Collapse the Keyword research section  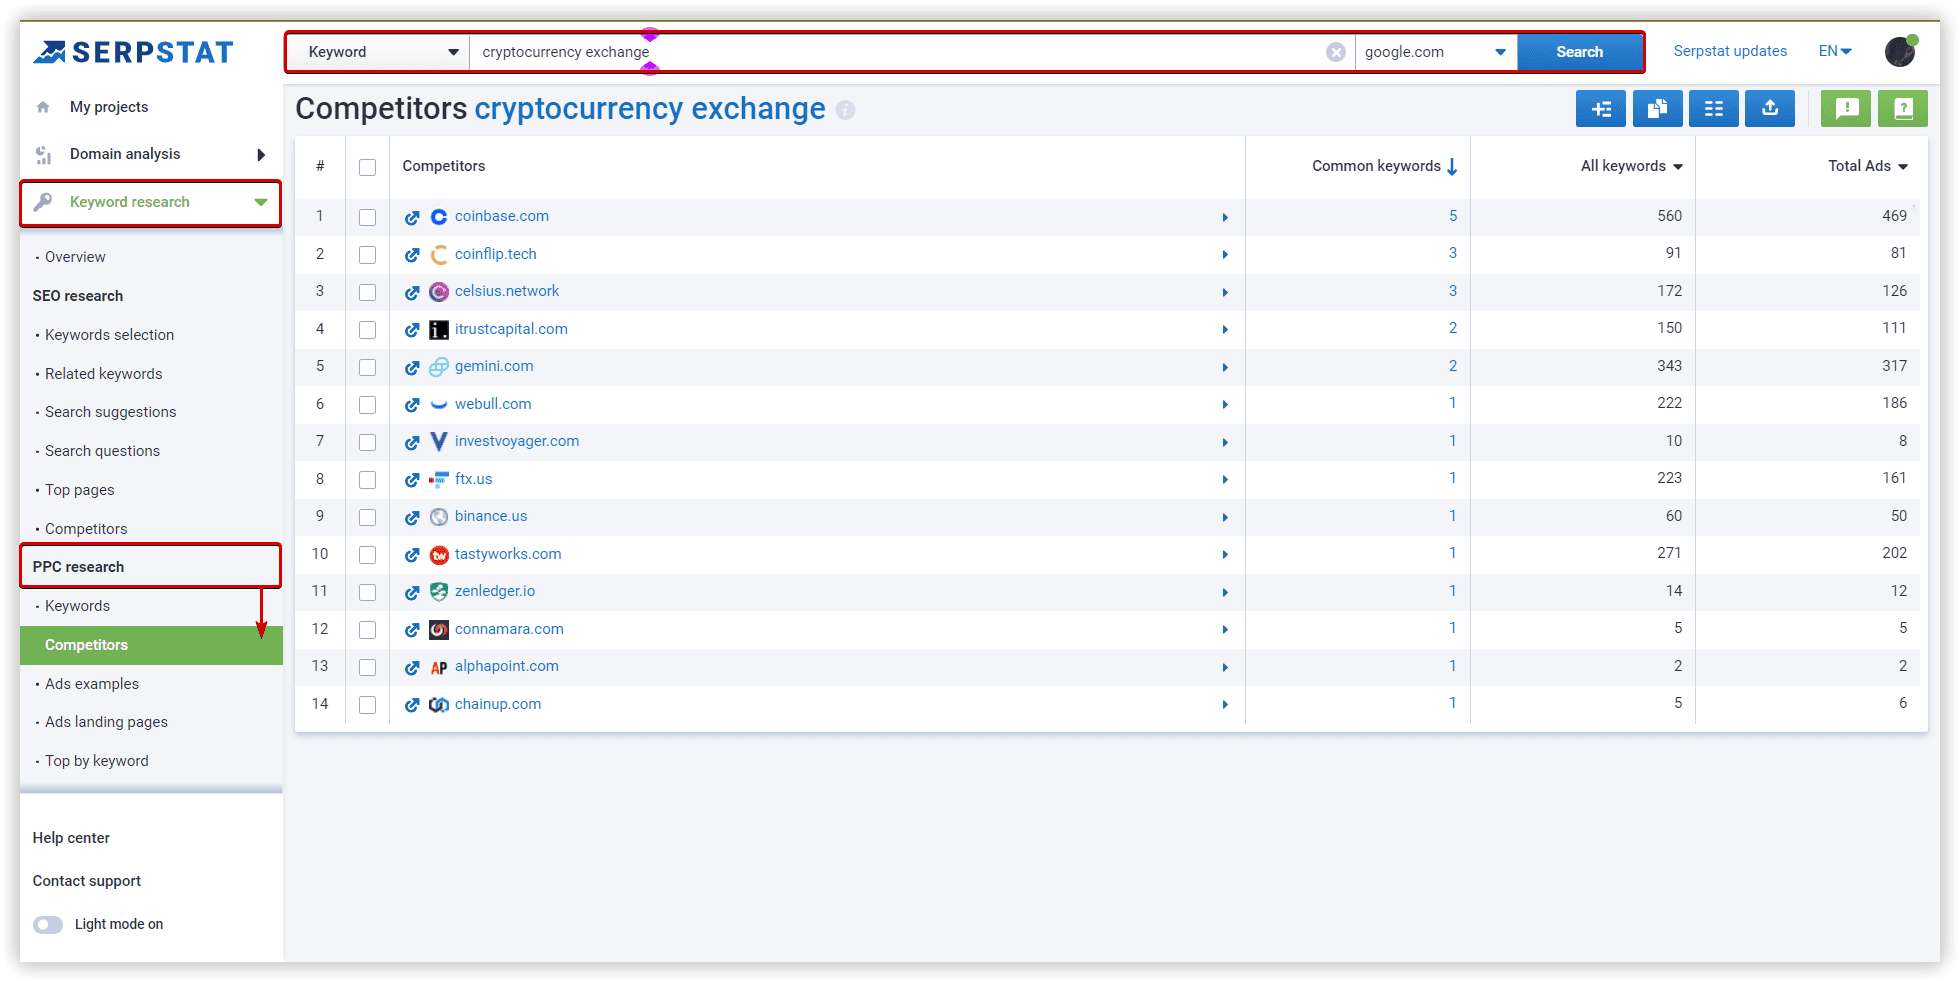coord(261,202)
